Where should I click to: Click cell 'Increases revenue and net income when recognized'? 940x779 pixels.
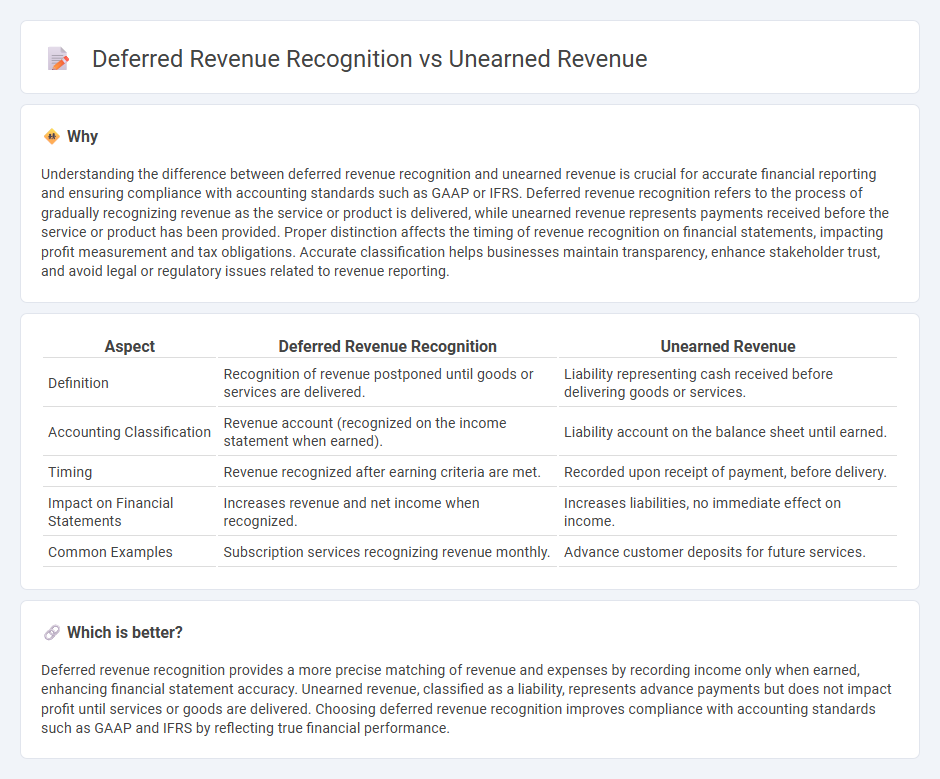pyautogui.click(x=387, y=512)
